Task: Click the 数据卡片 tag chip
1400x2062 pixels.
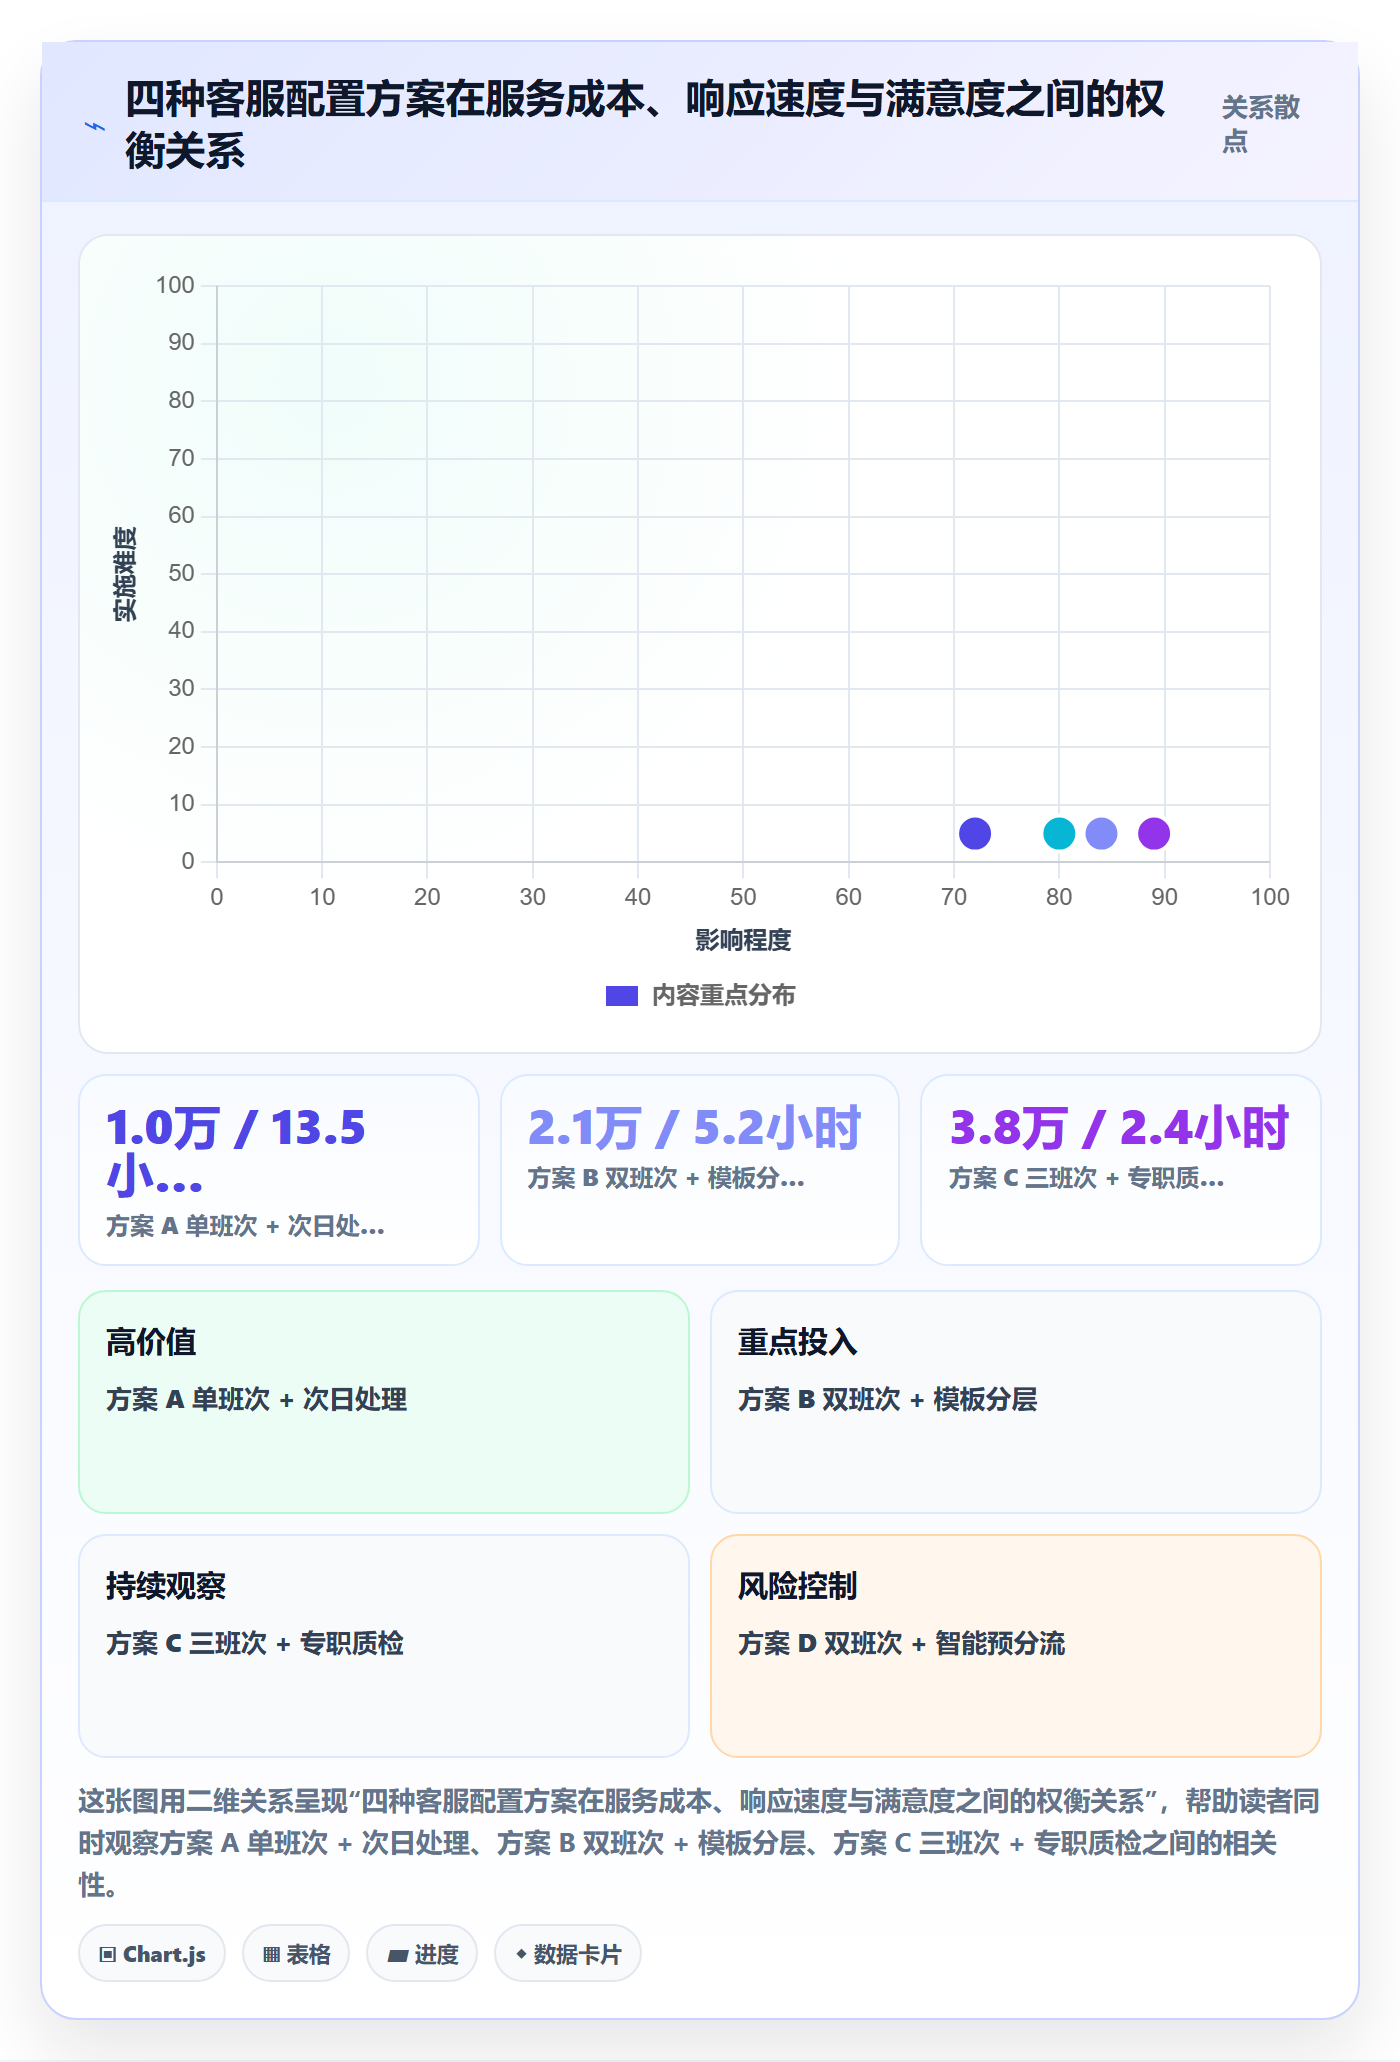Action: 568,1954
